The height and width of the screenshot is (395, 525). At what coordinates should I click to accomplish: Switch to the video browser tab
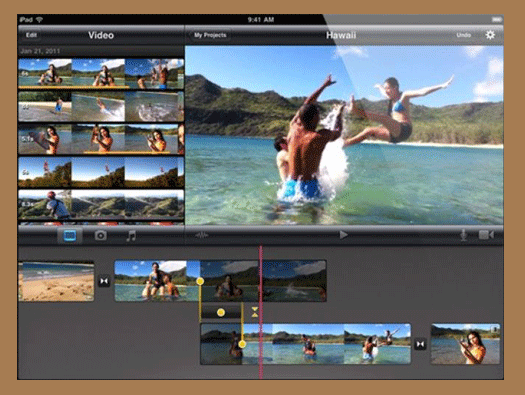[70, 236]
